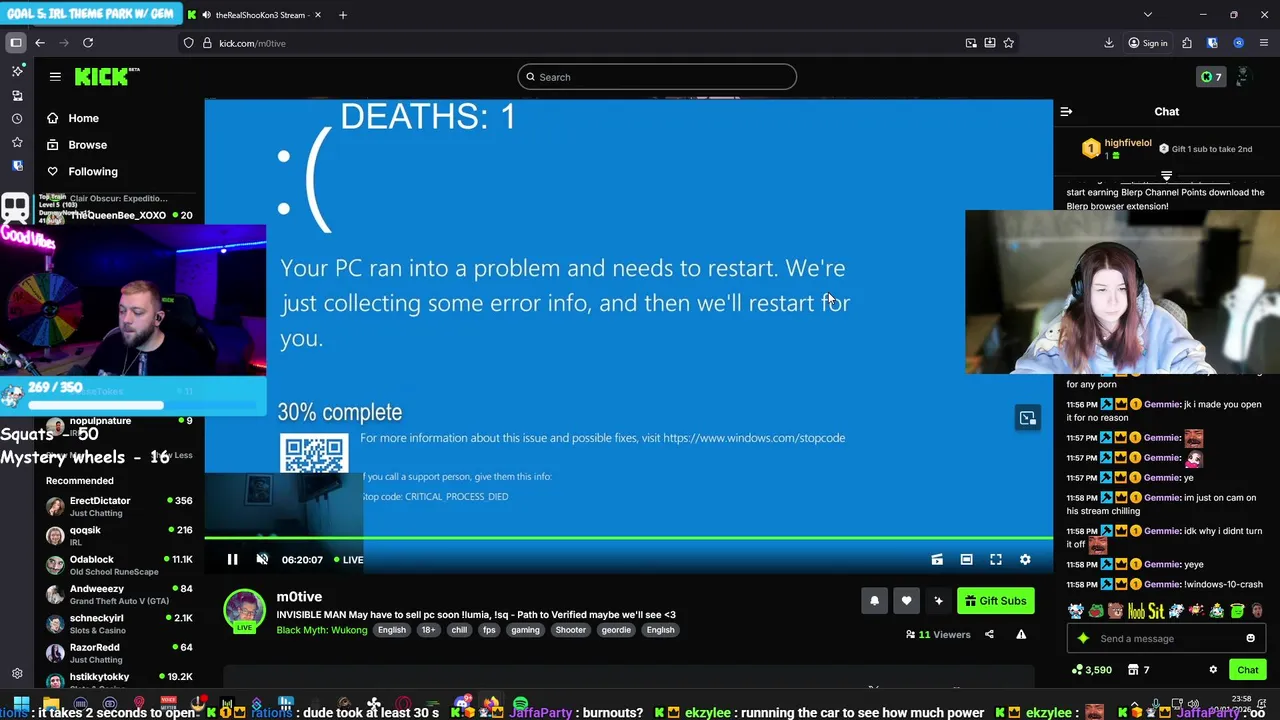Click the Black Myth: Wukong category link

(x=322, y=630)
